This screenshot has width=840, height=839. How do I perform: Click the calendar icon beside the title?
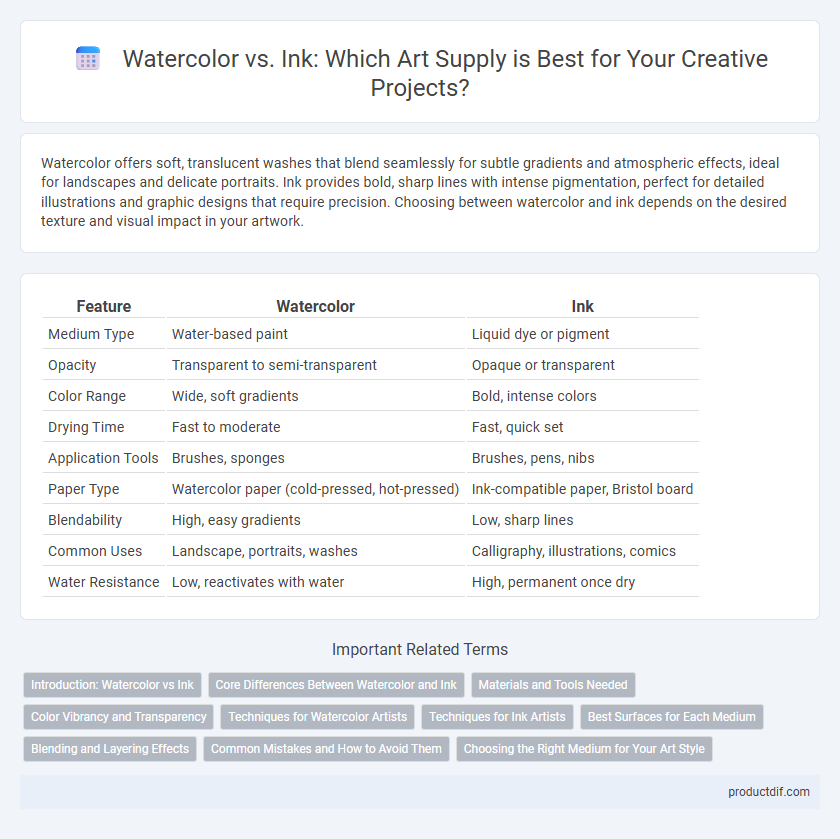(88, 58)
